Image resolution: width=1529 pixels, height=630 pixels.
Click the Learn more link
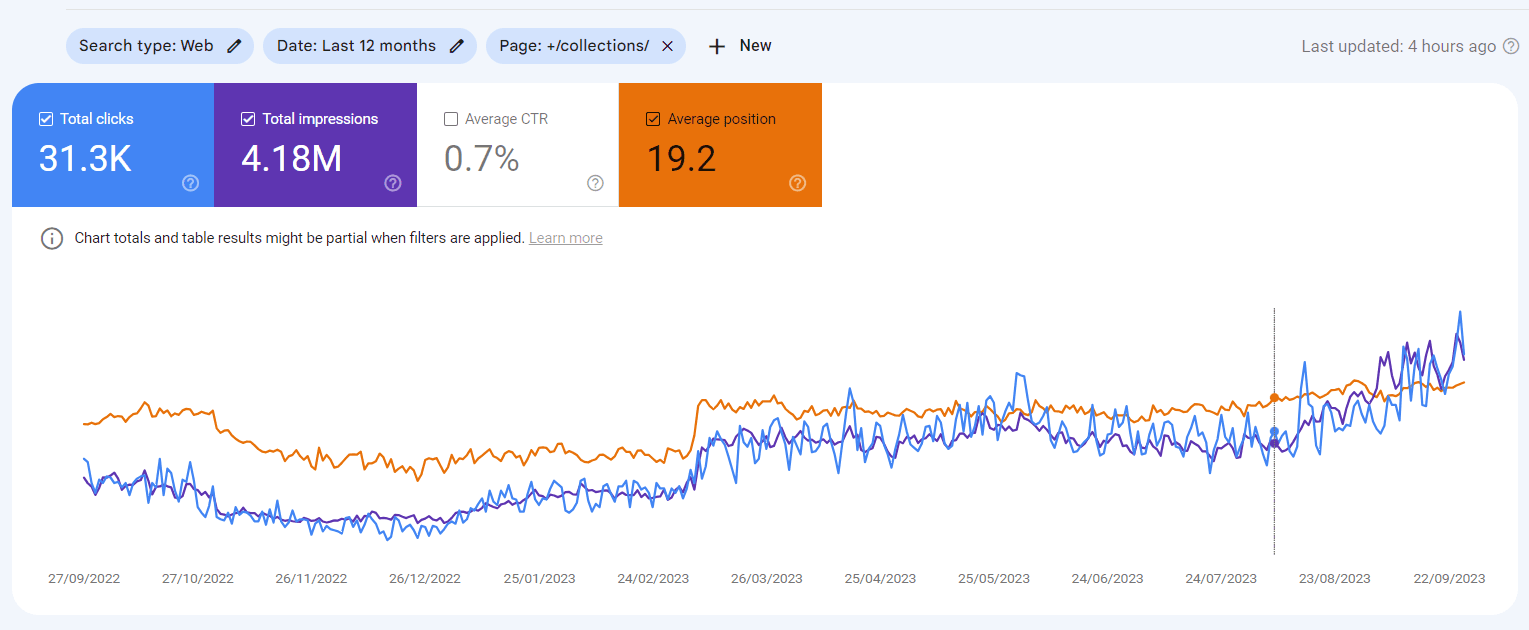click(x=565, y=238)
